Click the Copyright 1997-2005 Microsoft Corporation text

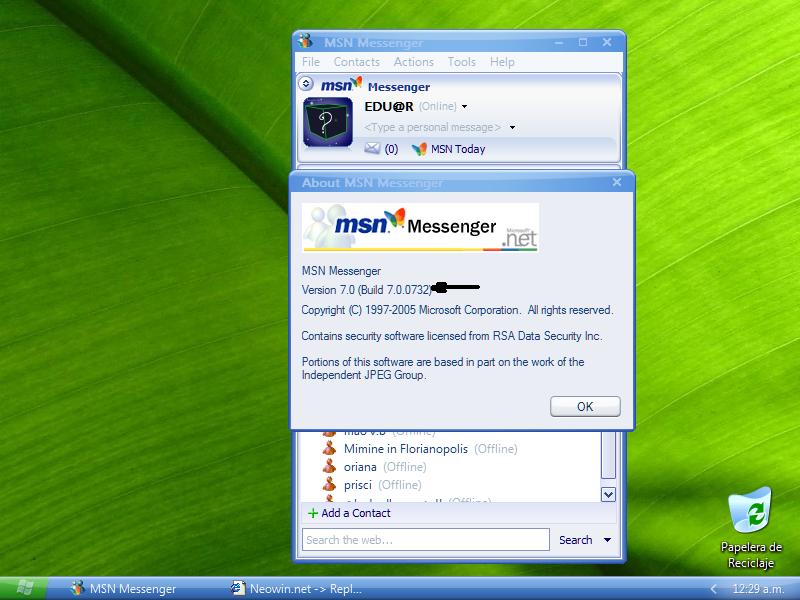457,310
